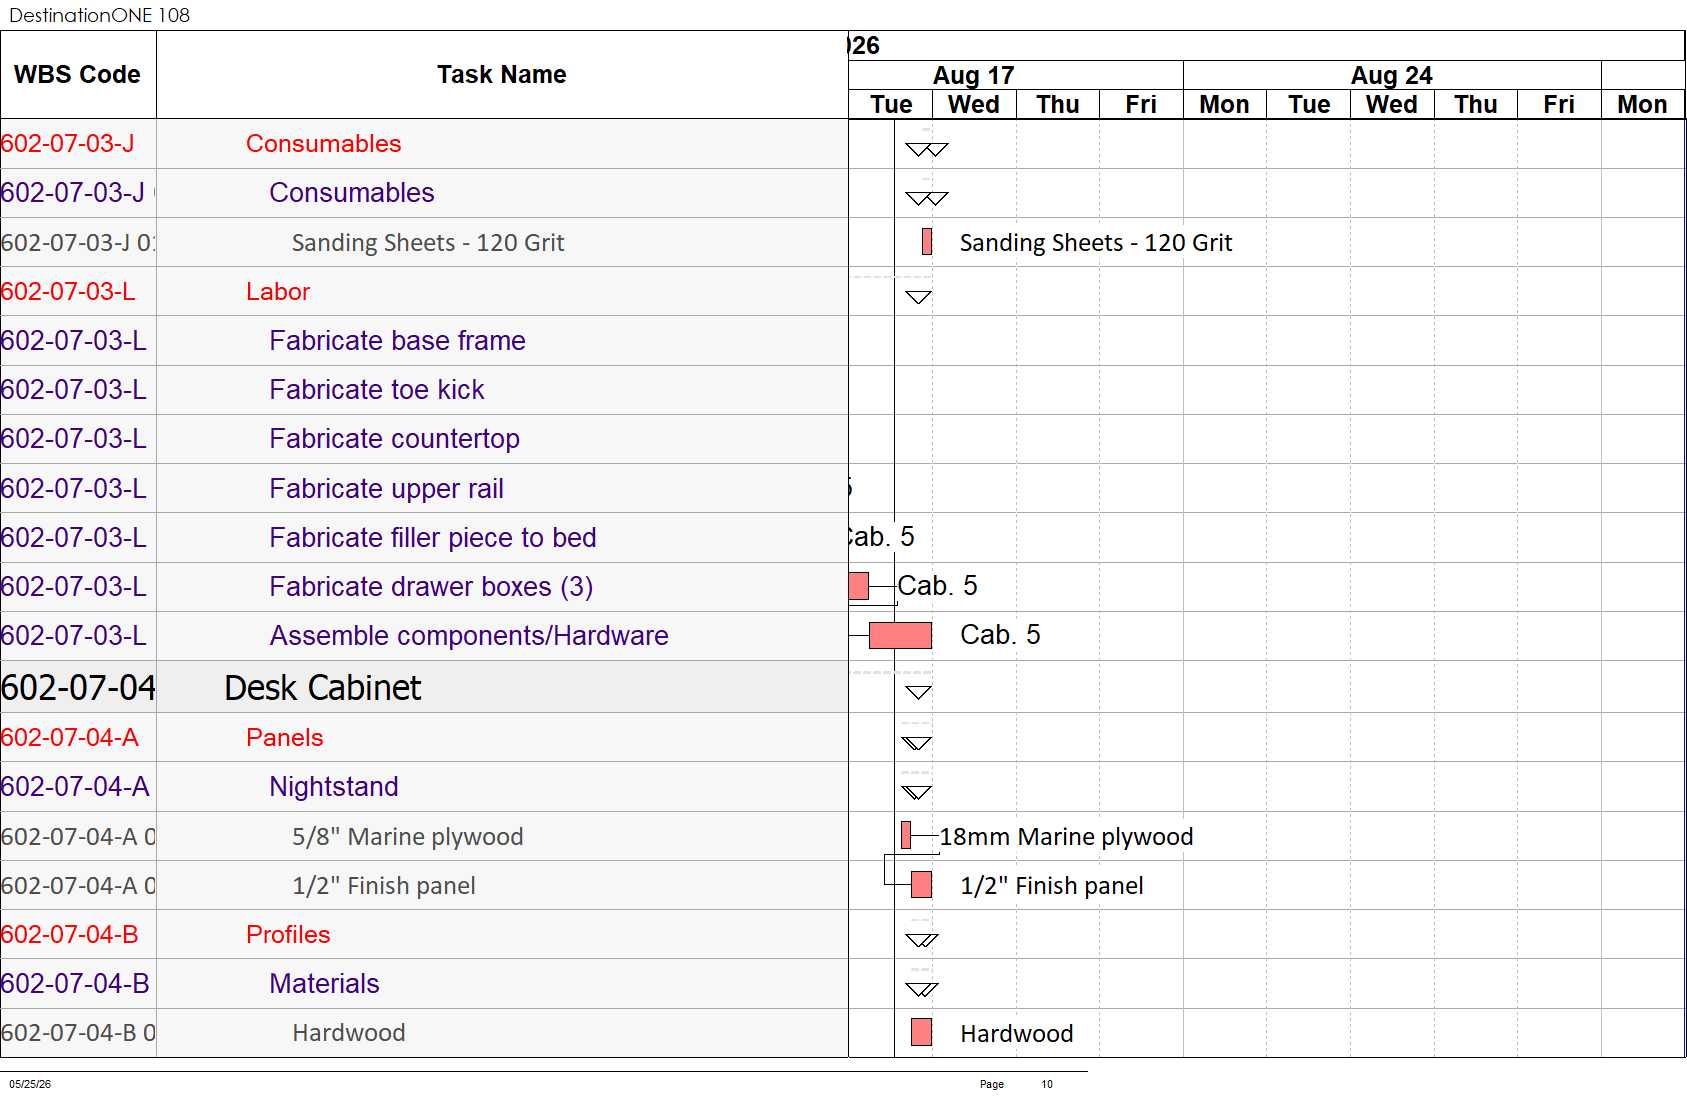The image size is (1687, 1097).
Task: Click WBS code 602-07-04 cell
Action: [x=78, y=688]
